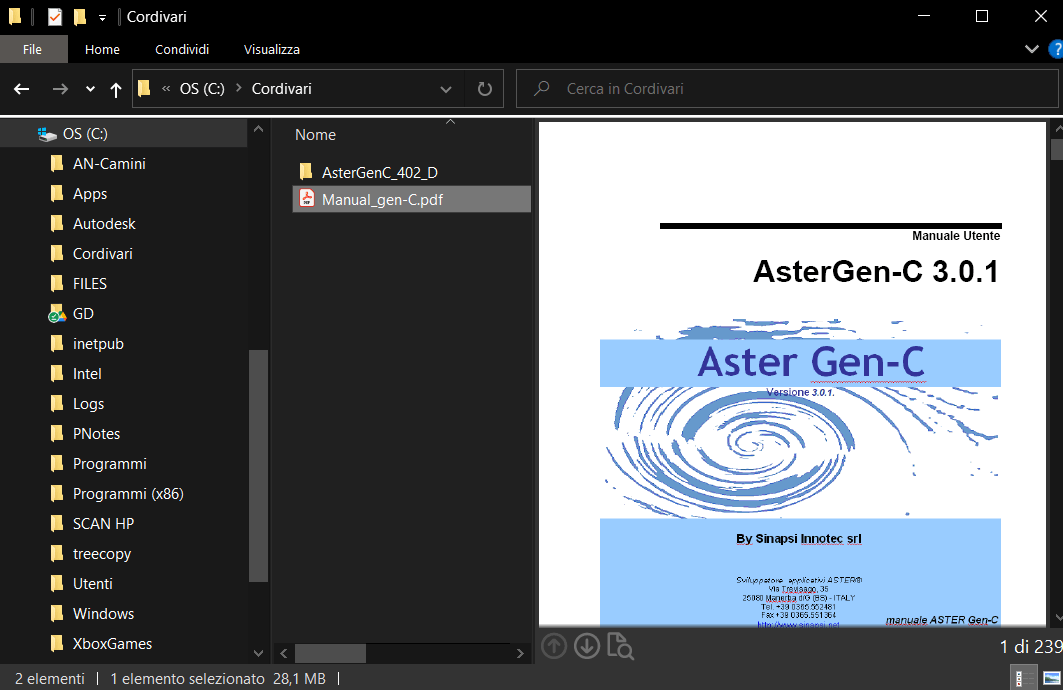Click the navigation pane vertical scrollbar thumb
The width and height of the screenshot is (1063, 690).
[x=258, y=466]
